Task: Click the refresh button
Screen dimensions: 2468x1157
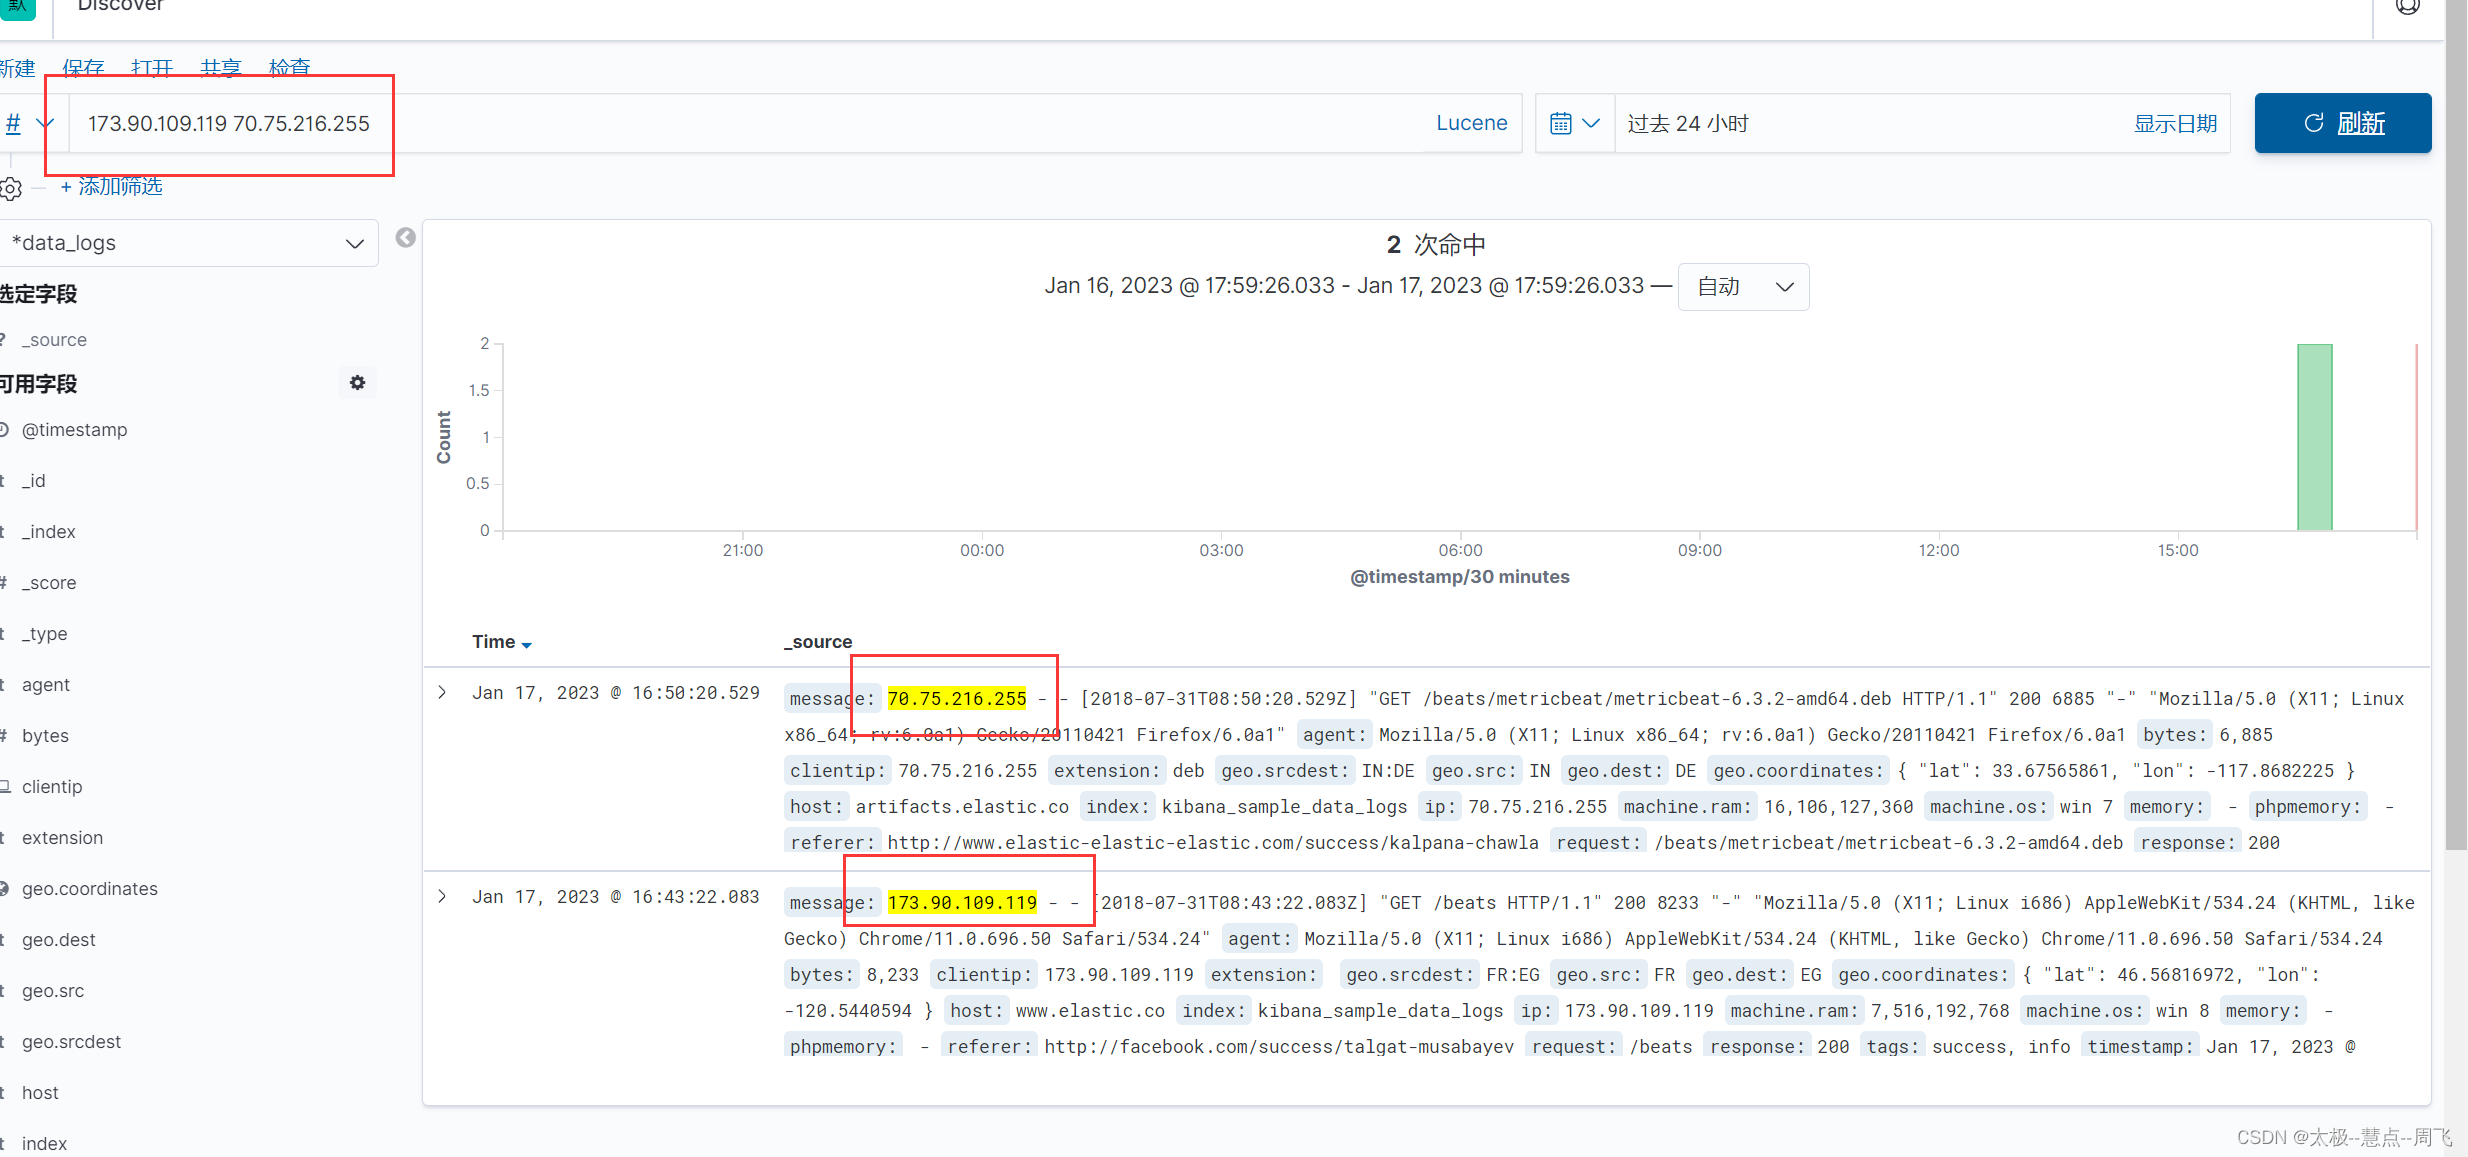Action: tap(2342, 123)
